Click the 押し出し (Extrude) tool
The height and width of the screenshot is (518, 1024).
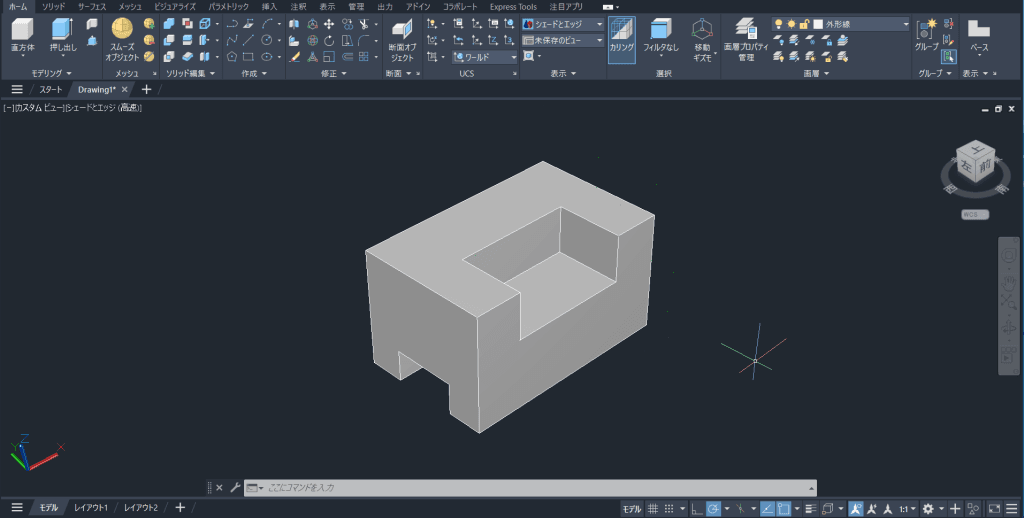click(x=62, y=34)
